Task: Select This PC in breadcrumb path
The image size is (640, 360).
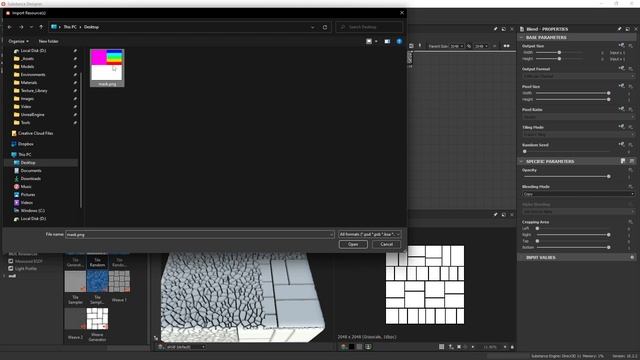Action: coord(70,27)
